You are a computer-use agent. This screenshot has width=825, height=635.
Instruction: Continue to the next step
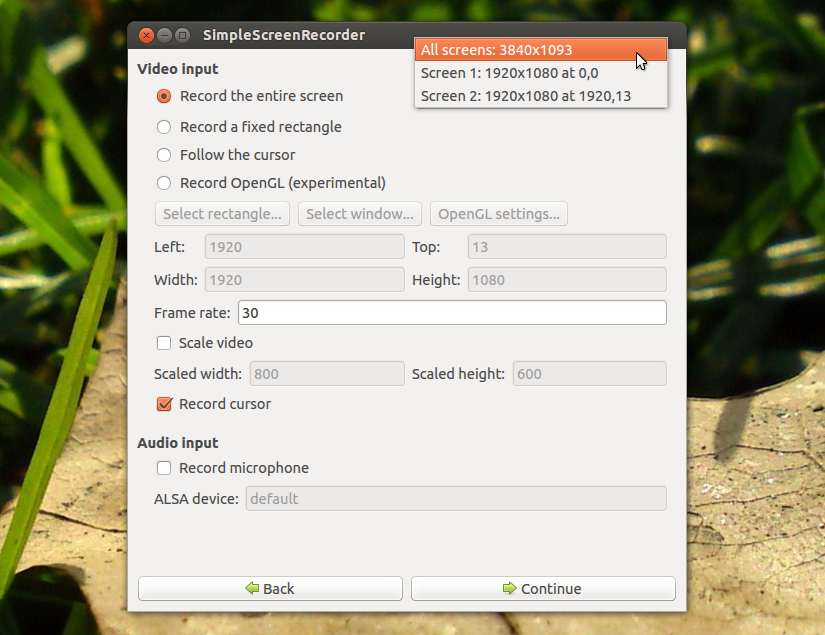click(x=543, y=588)
